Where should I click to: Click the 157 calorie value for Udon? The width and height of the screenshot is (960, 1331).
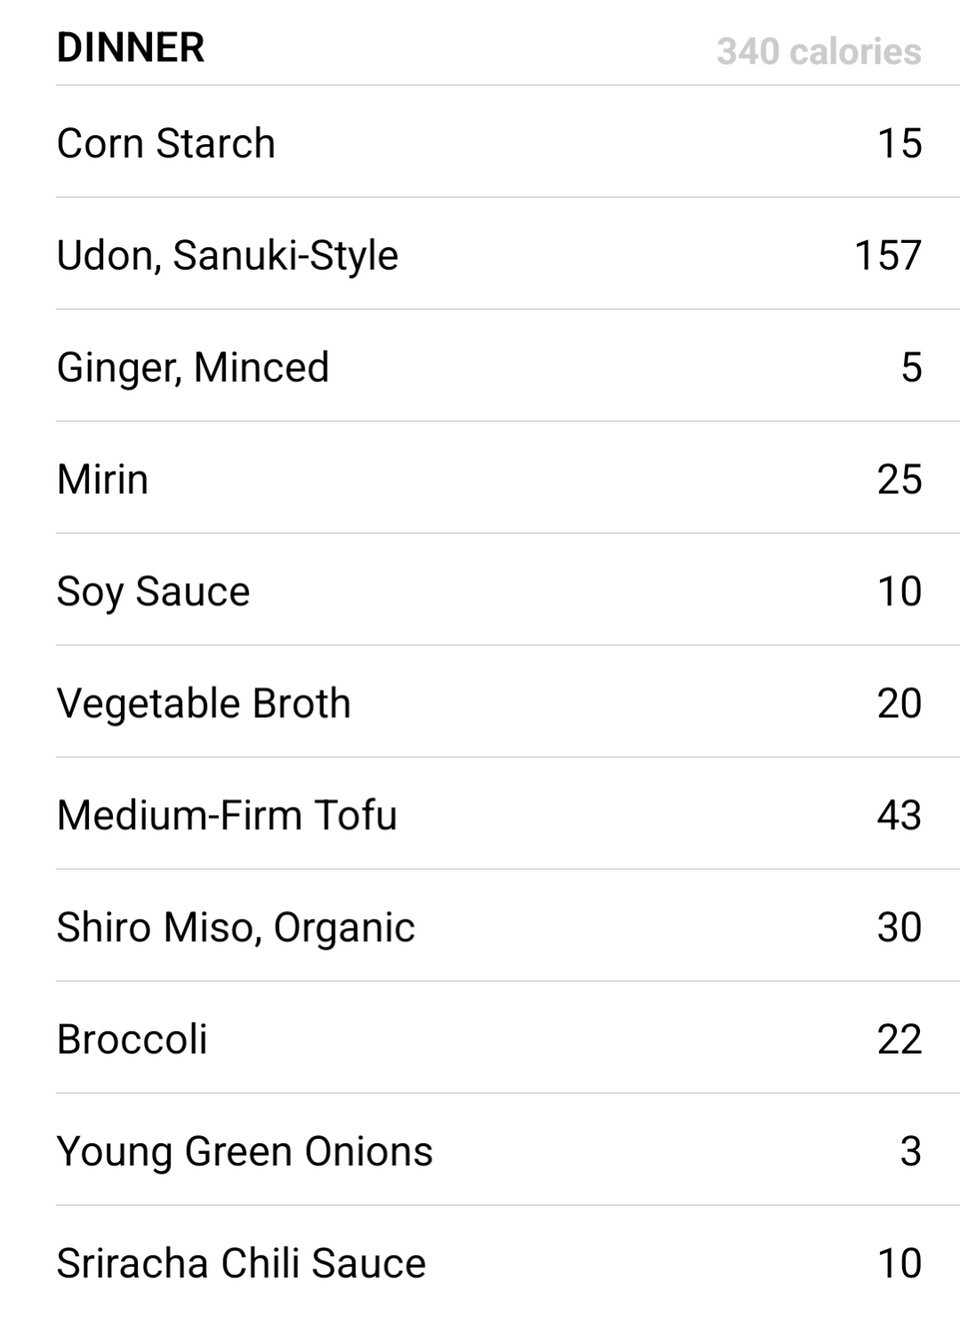pyautogui.click(x=888, y=255)
